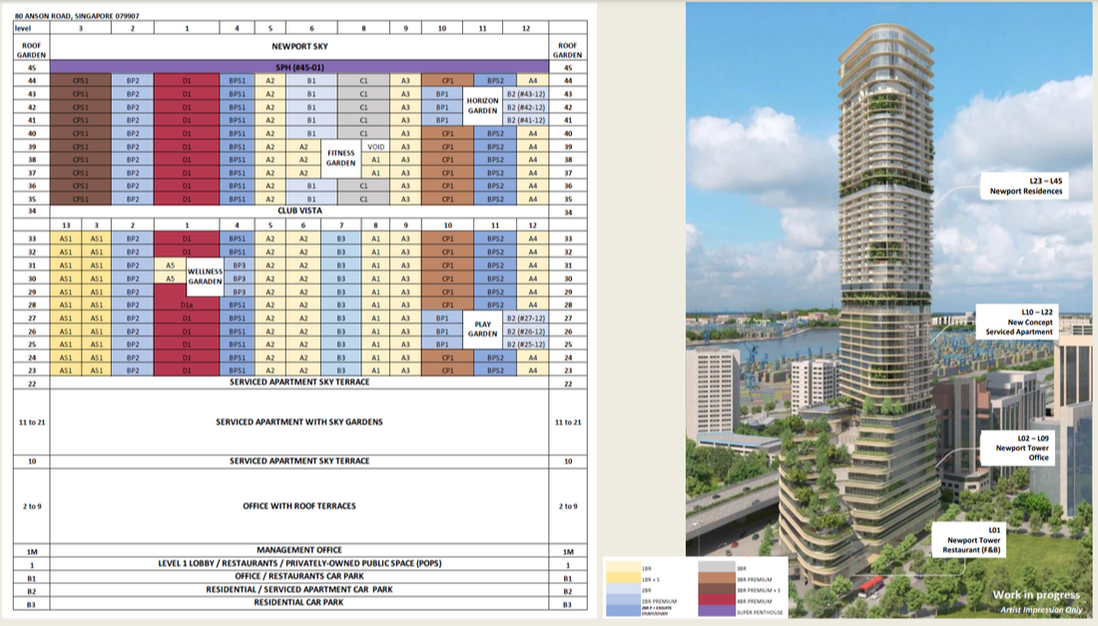1098x626 pixels.
Task: Click the left '11 to 21' level label
Action: pyautogui.click(x=32, y=422)
